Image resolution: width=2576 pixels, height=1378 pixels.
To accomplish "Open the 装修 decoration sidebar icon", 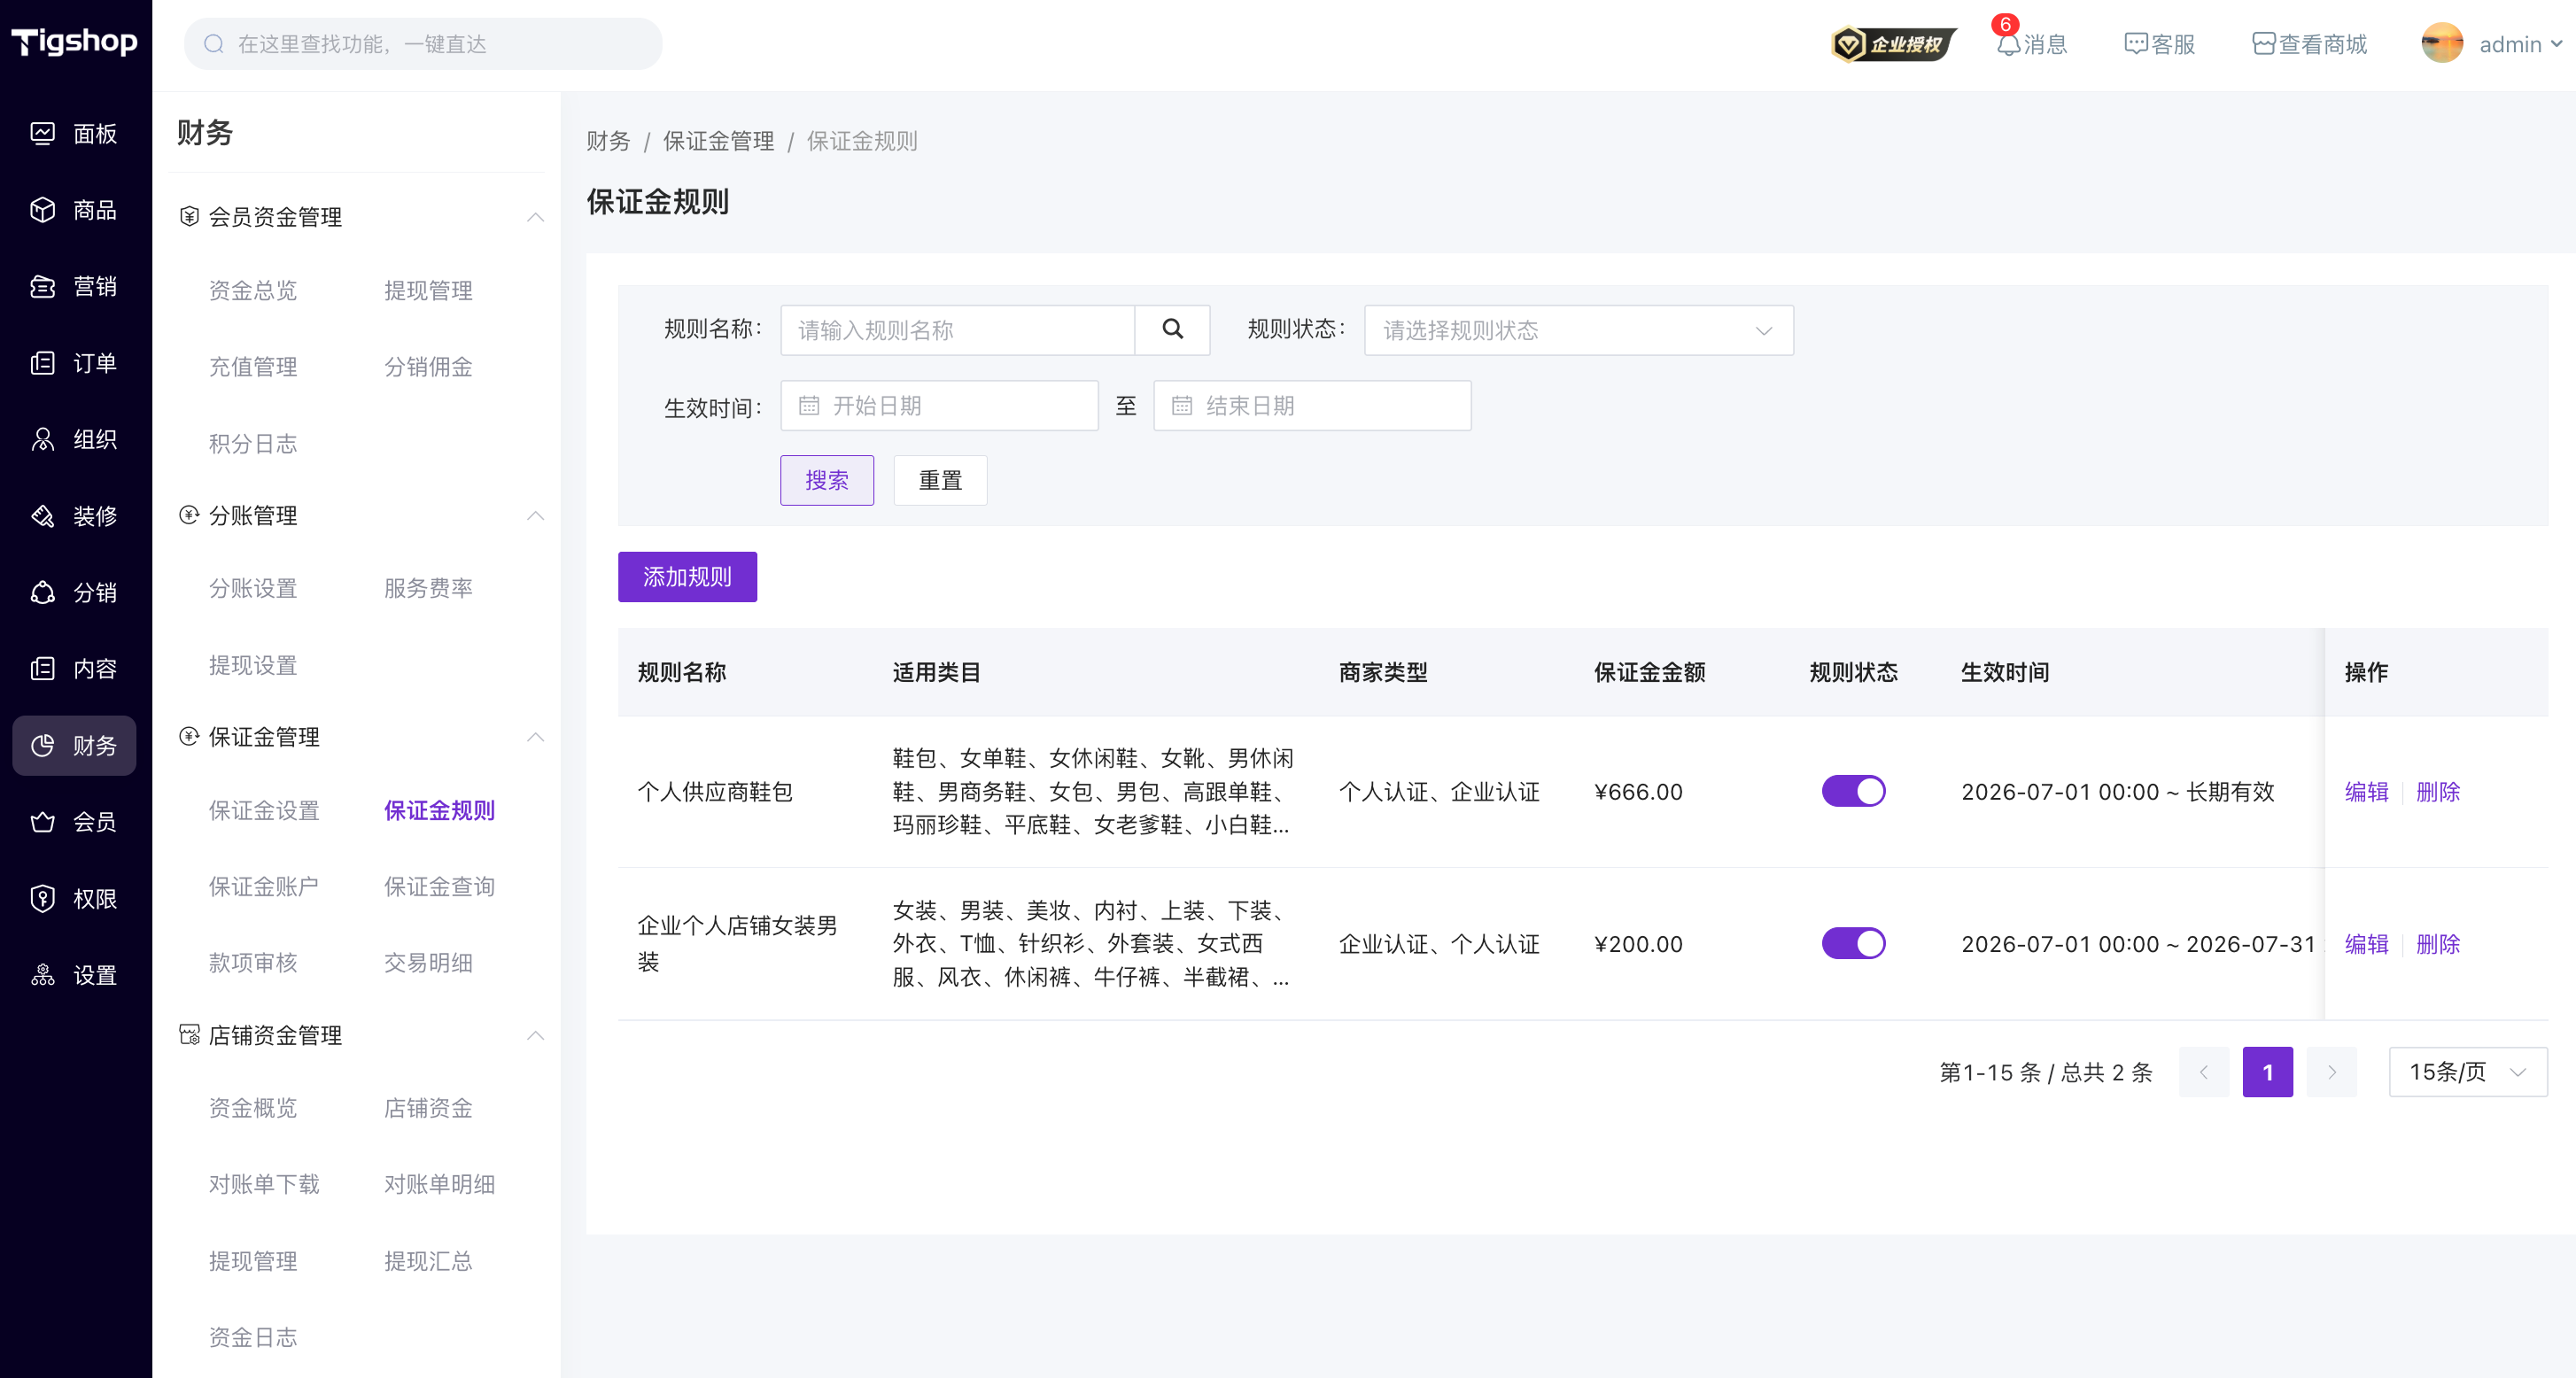I will tap(42, 516).
